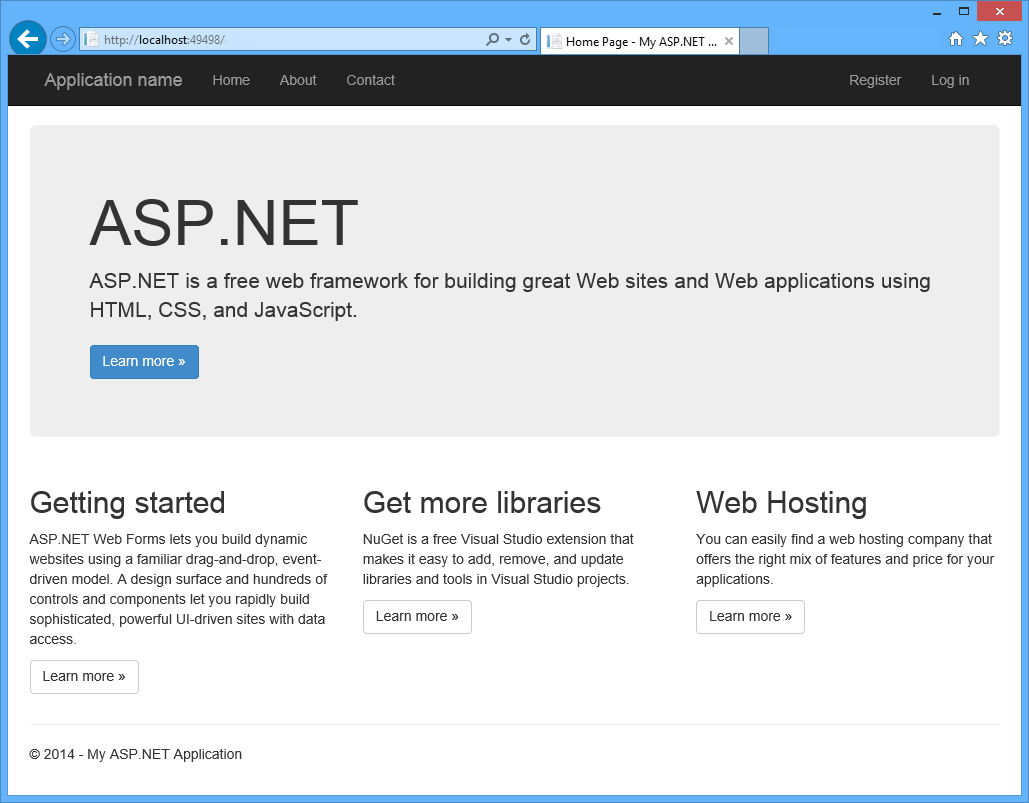Screen dimensions: 1029x803
Task: Click Learn more under Web Hosting
Action: [x=750, y=617]
